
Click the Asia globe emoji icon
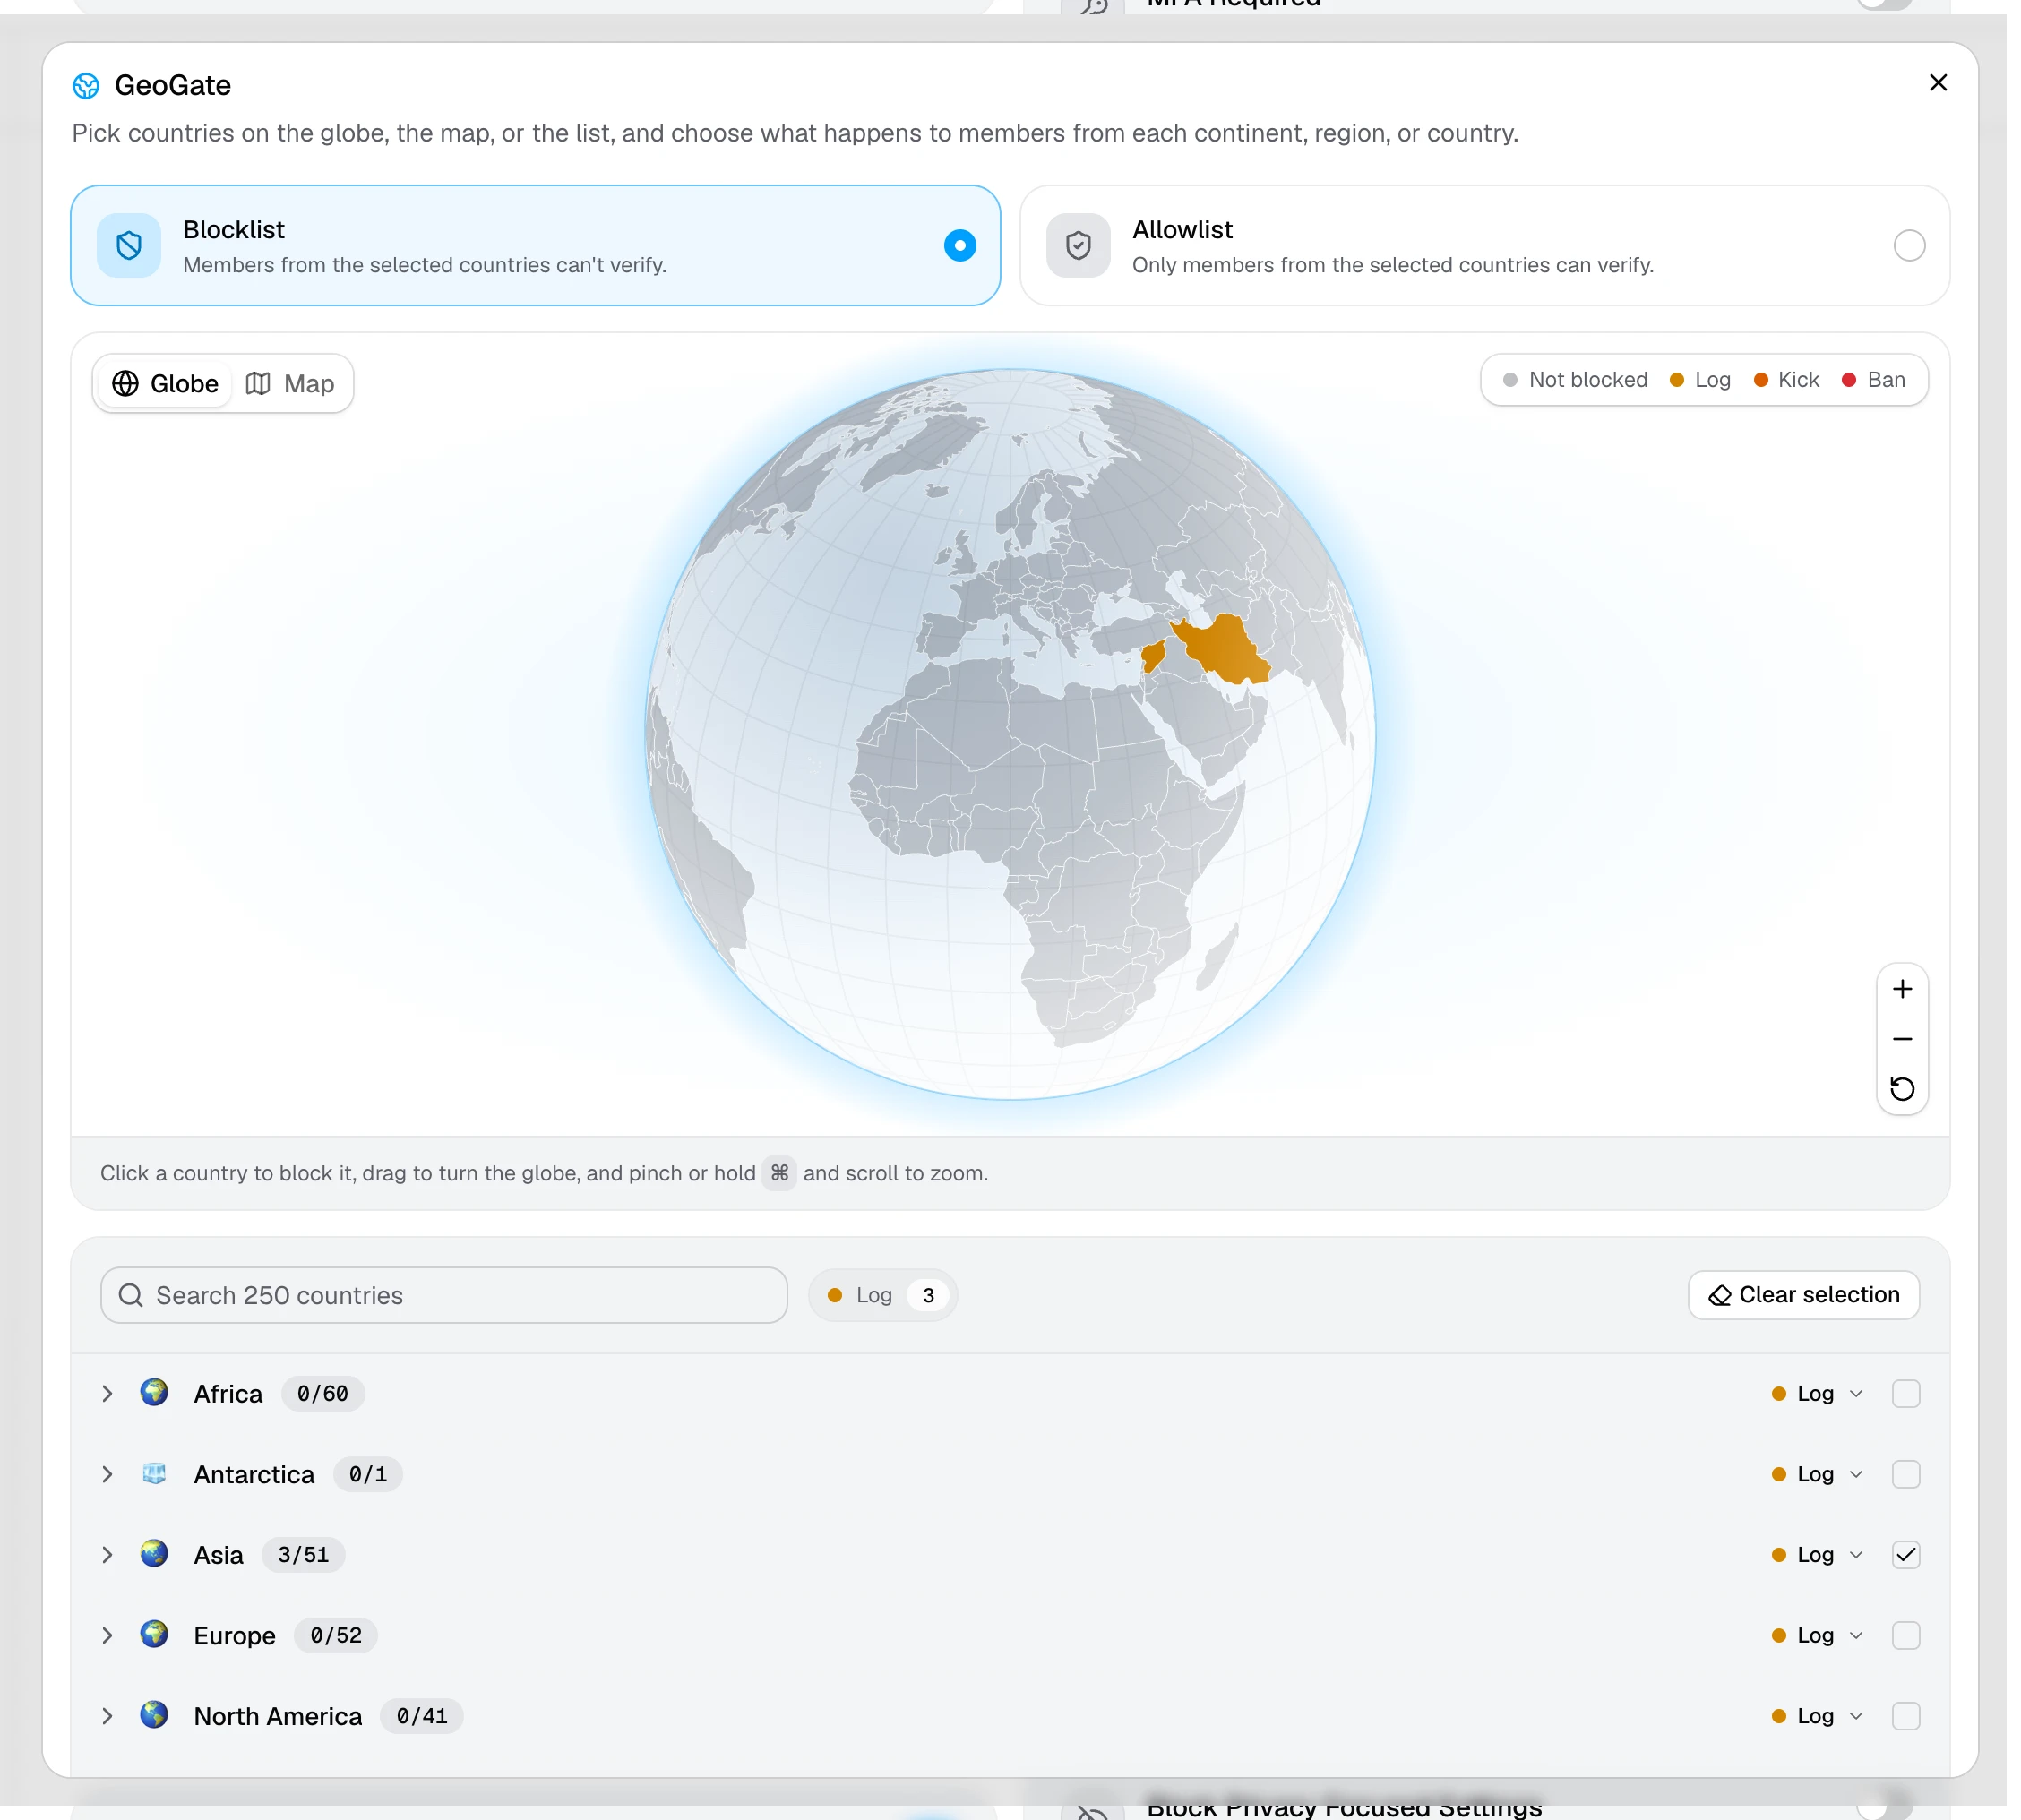click(154, 1553)
